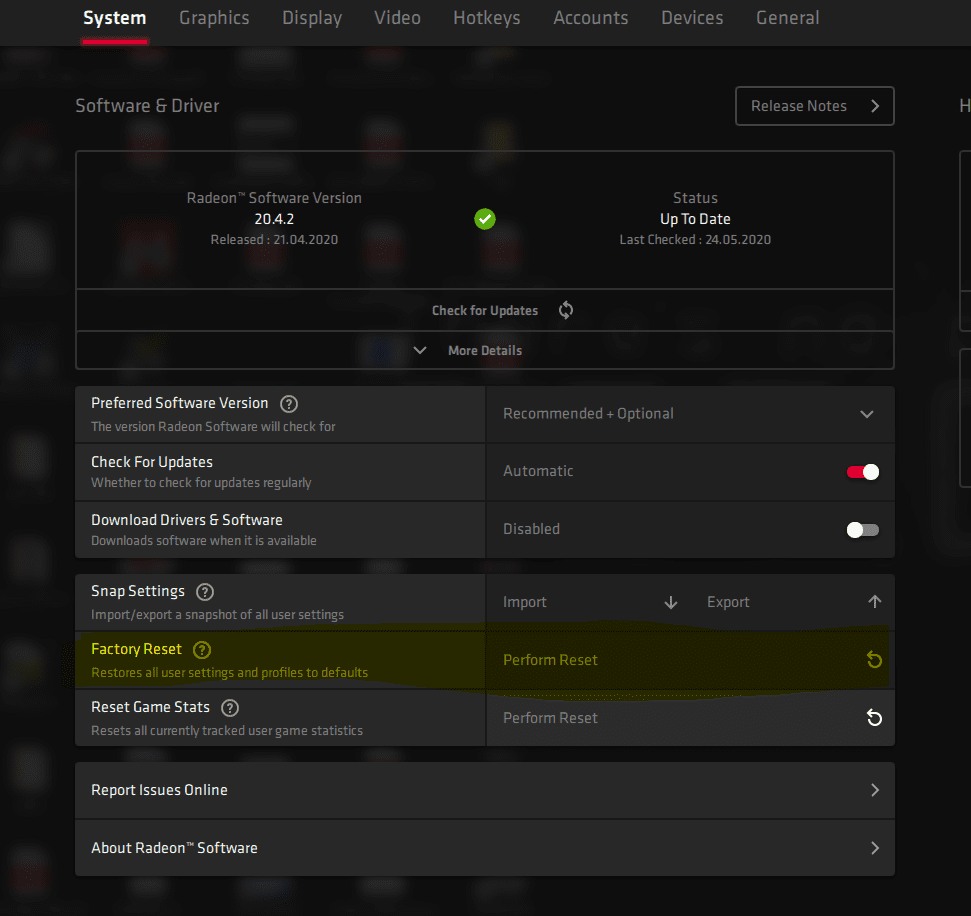Click Perform Reset for Reset Game Stats

[550, 718]
